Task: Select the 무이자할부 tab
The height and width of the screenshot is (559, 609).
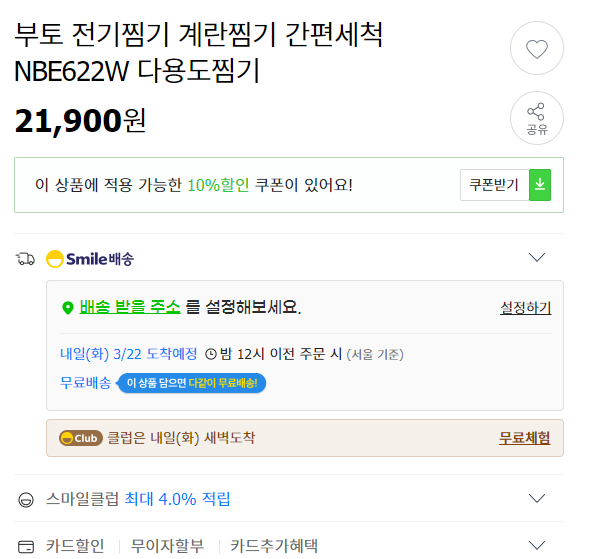Action: point(167,546)
